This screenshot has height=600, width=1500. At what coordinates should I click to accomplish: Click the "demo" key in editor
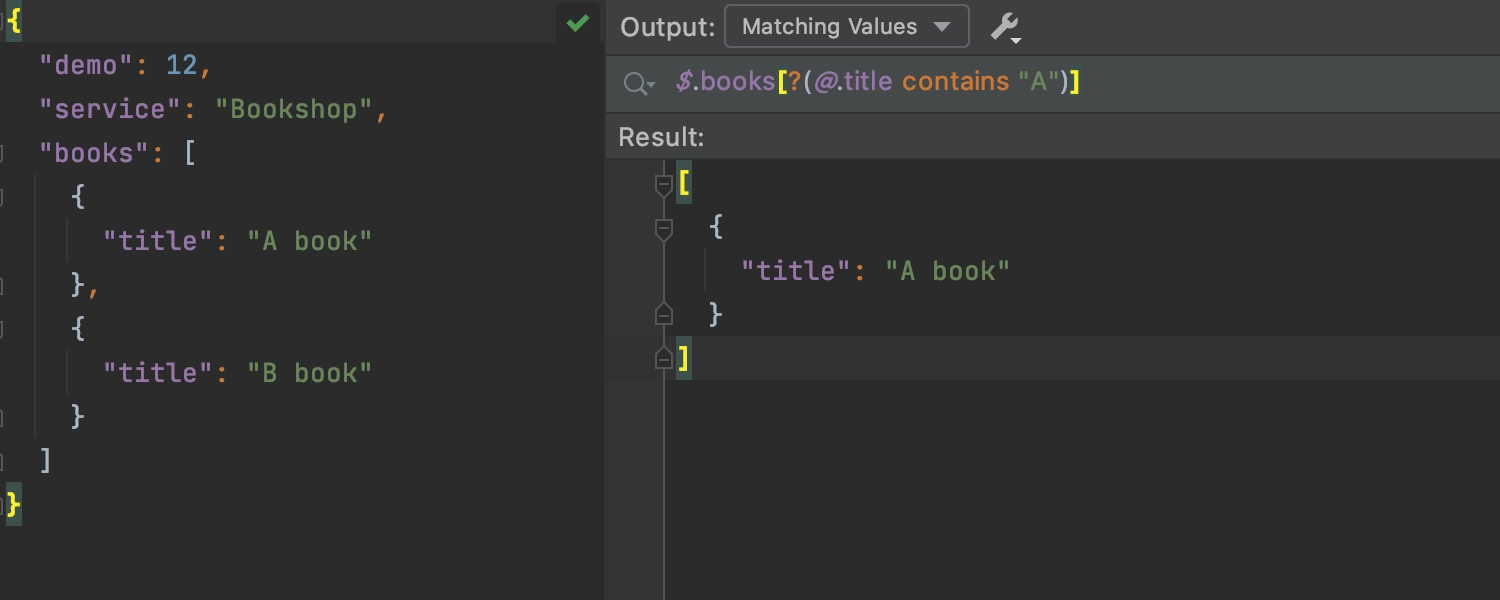(x=86, y=66)
